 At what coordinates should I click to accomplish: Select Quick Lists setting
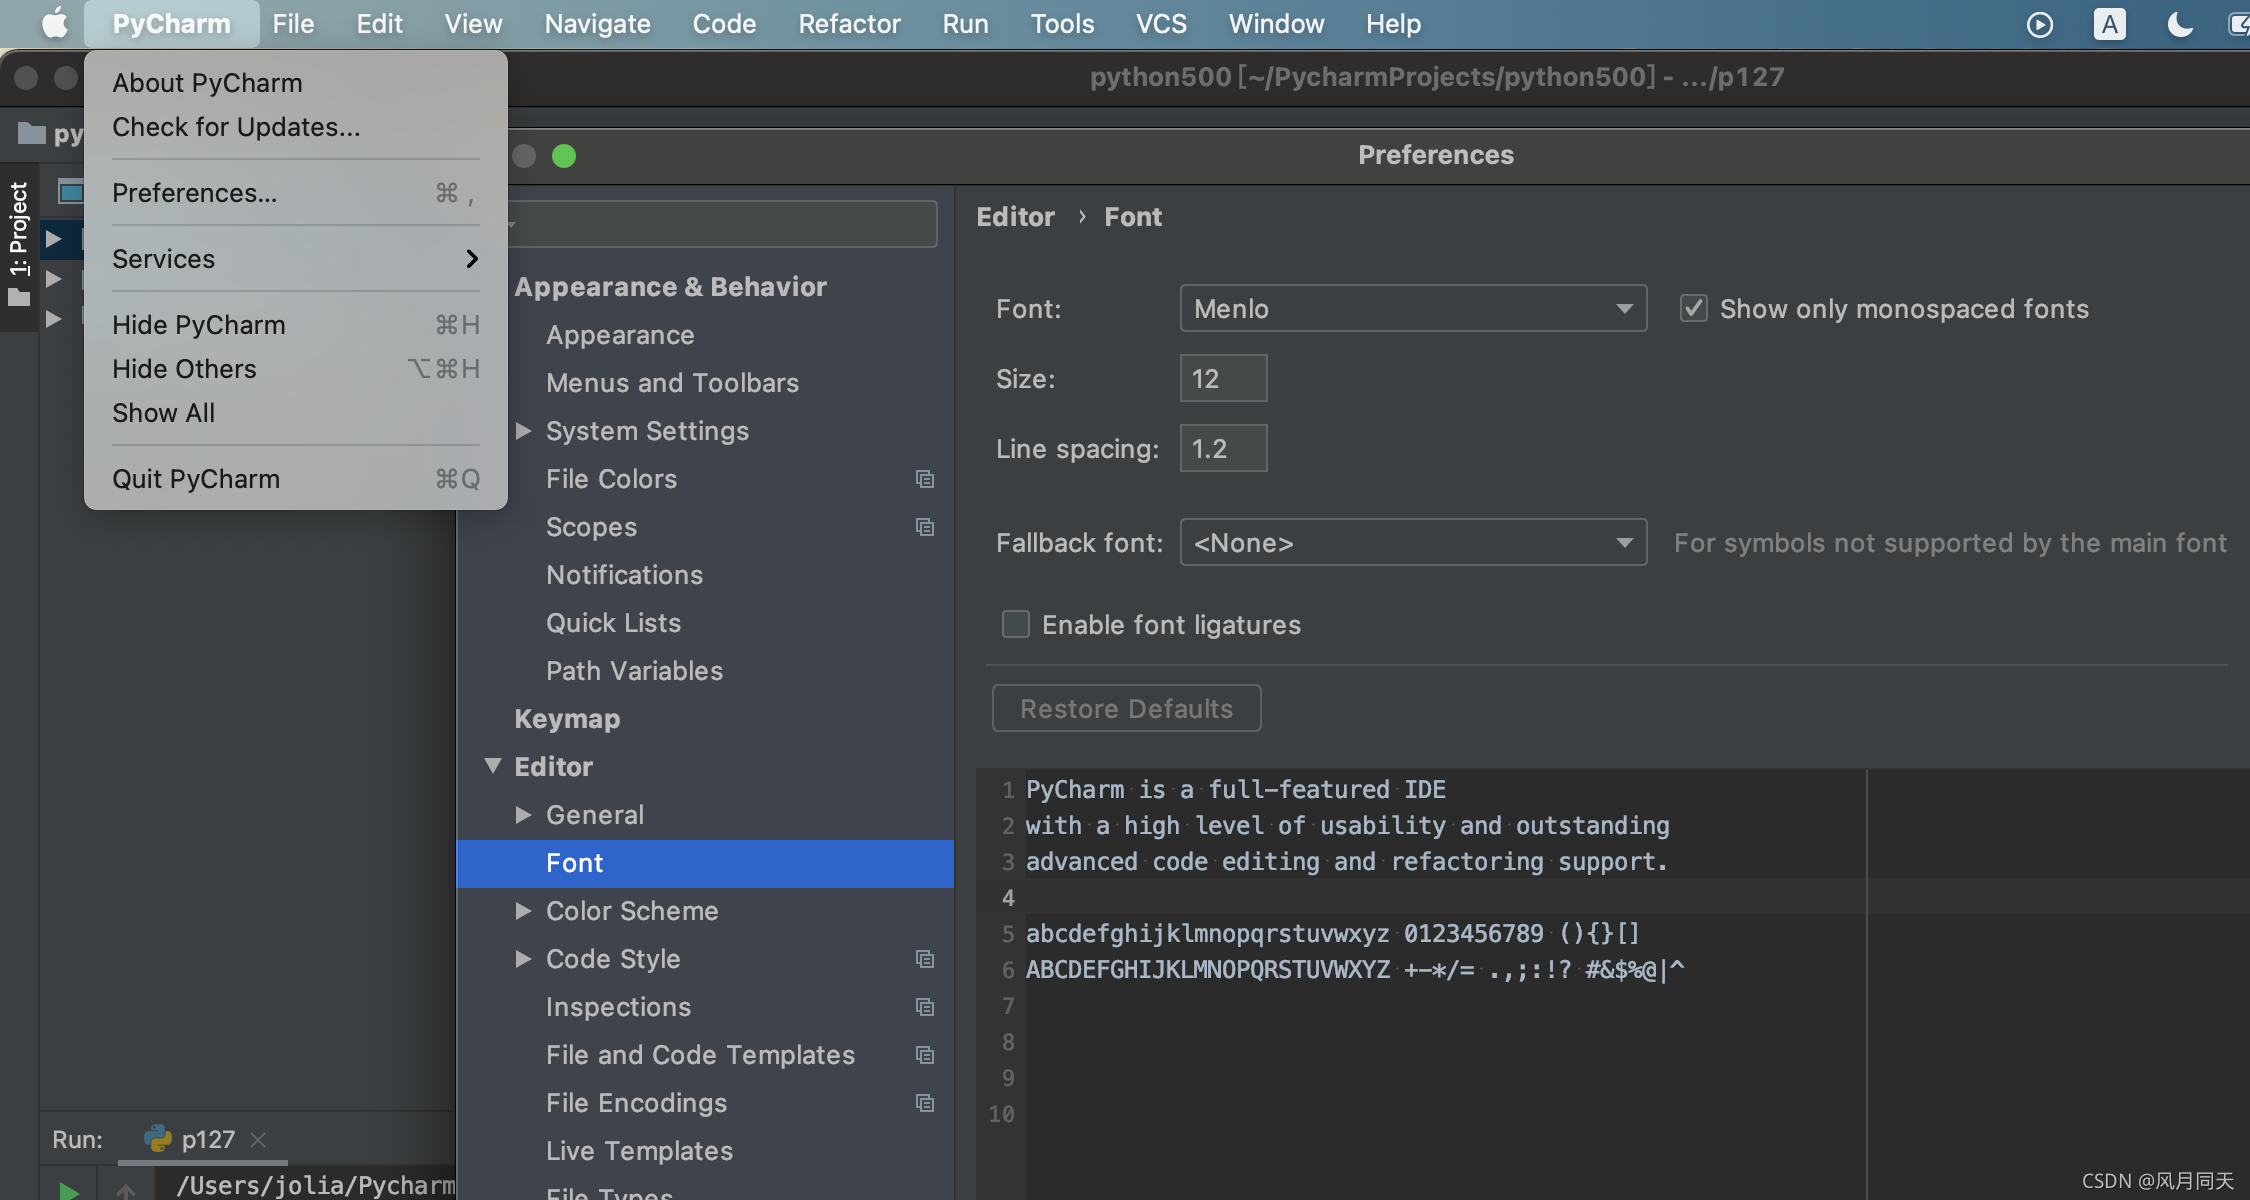613,623
